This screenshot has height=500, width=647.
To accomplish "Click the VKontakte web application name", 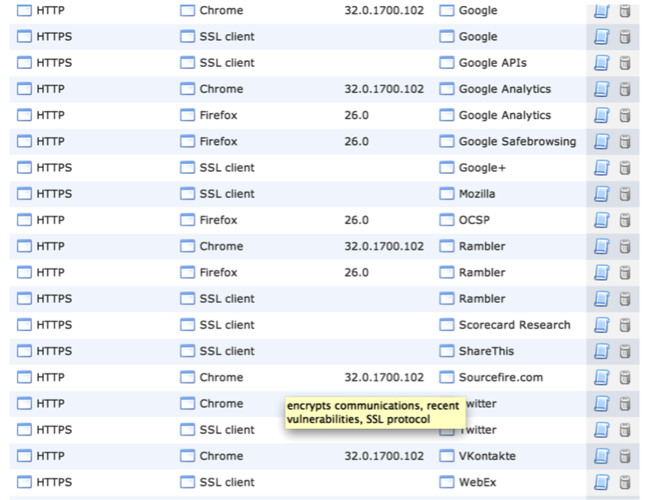I will 487,456.
